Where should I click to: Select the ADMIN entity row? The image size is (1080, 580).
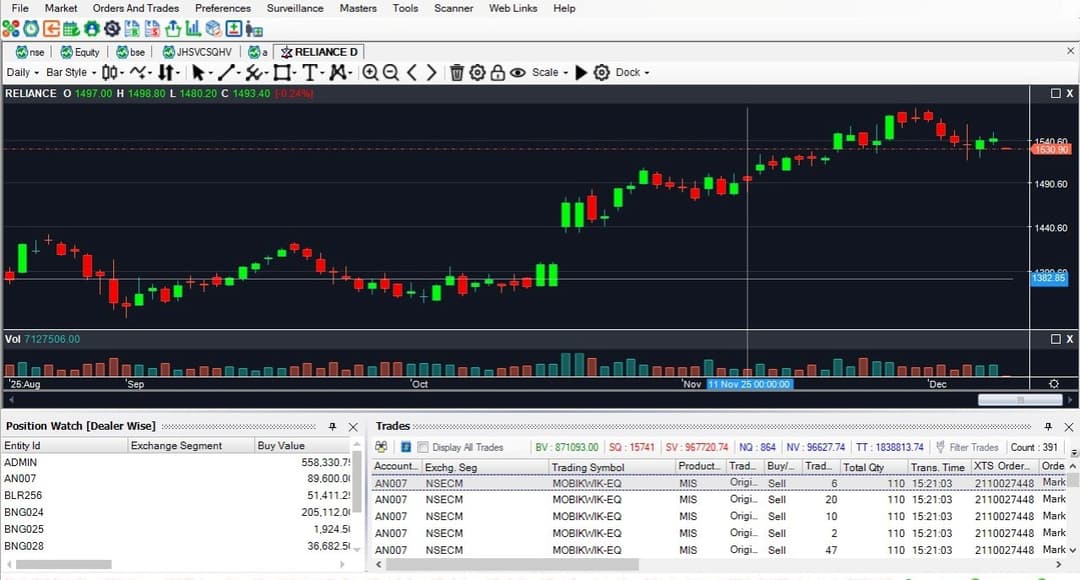click(x=178, y=462)
